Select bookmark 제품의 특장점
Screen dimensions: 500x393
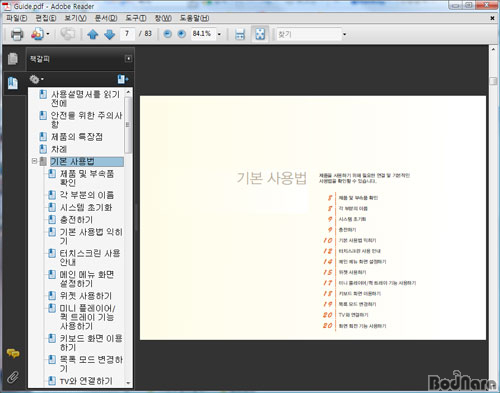pos(76,137)
